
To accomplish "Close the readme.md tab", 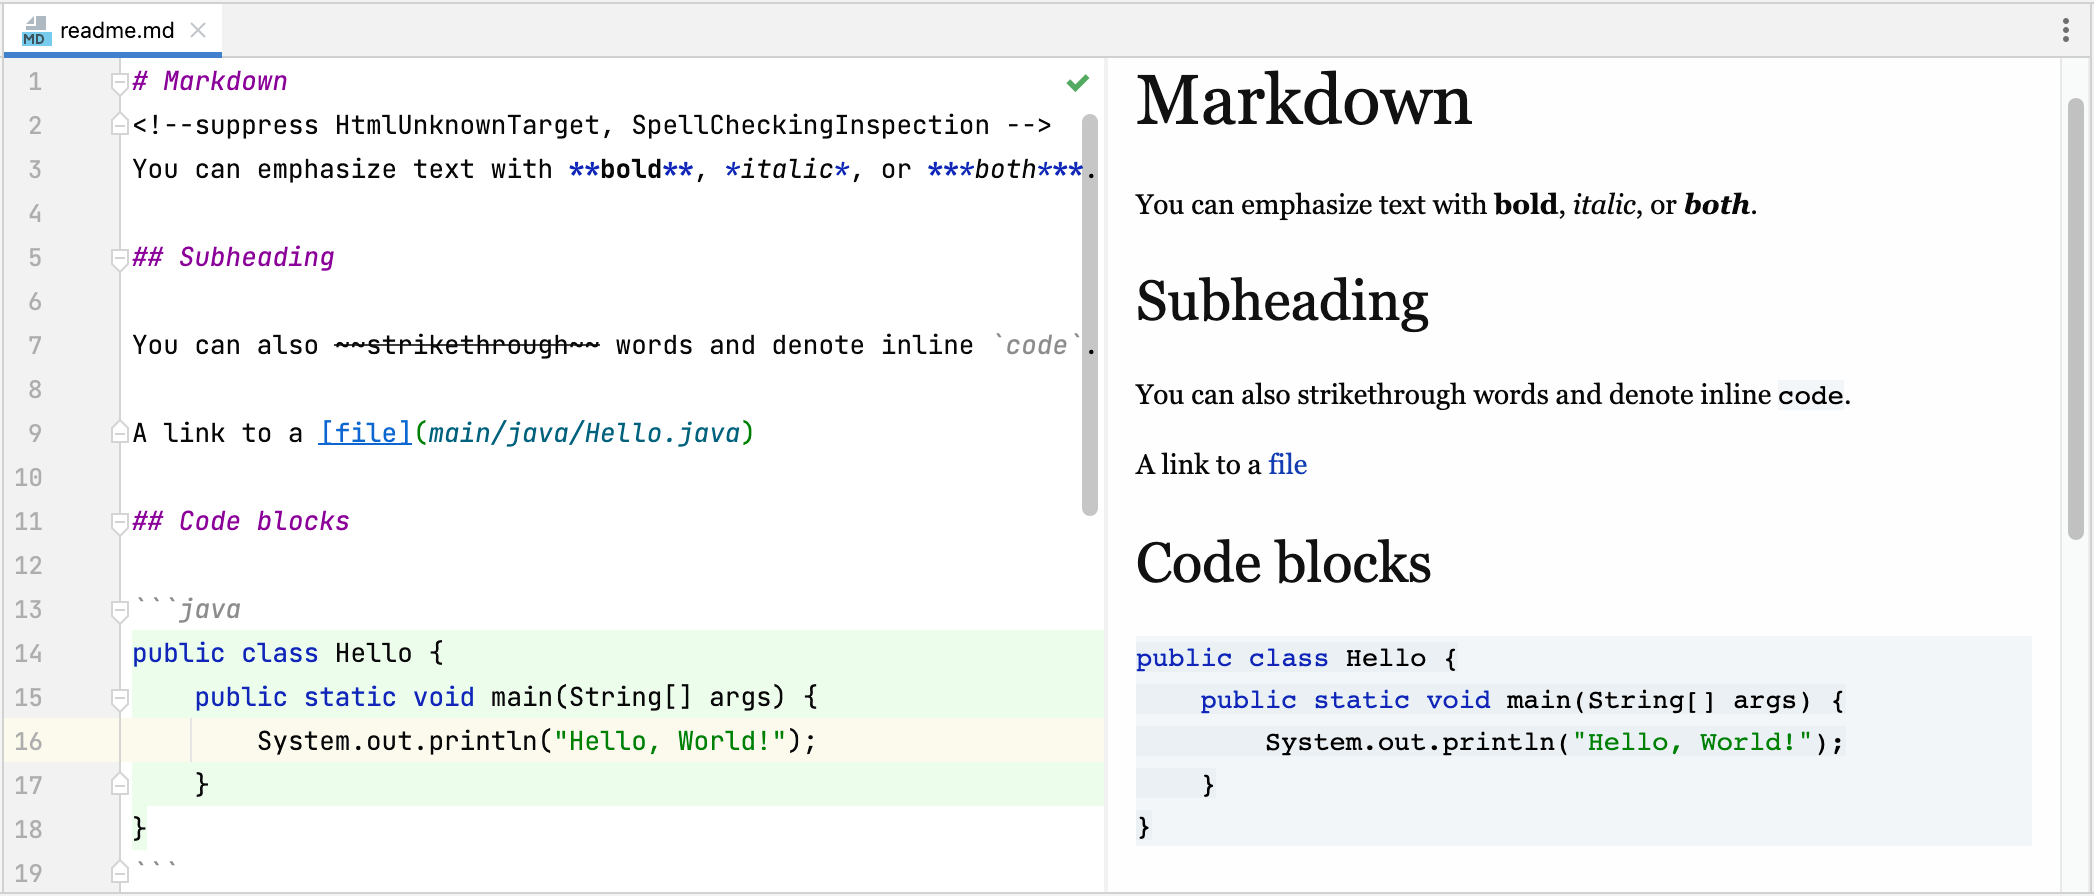I will 198,30.
